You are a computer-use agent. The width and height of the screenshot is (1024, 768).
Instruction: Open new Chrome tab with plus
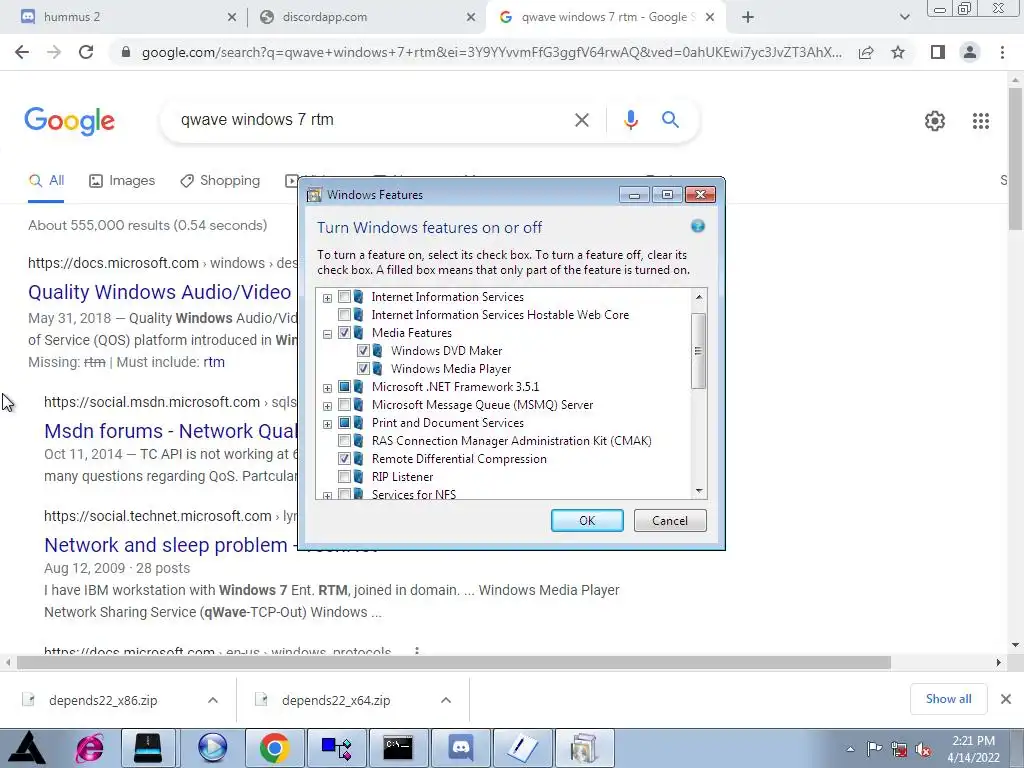pyautogui.click(x=748, y=18)
